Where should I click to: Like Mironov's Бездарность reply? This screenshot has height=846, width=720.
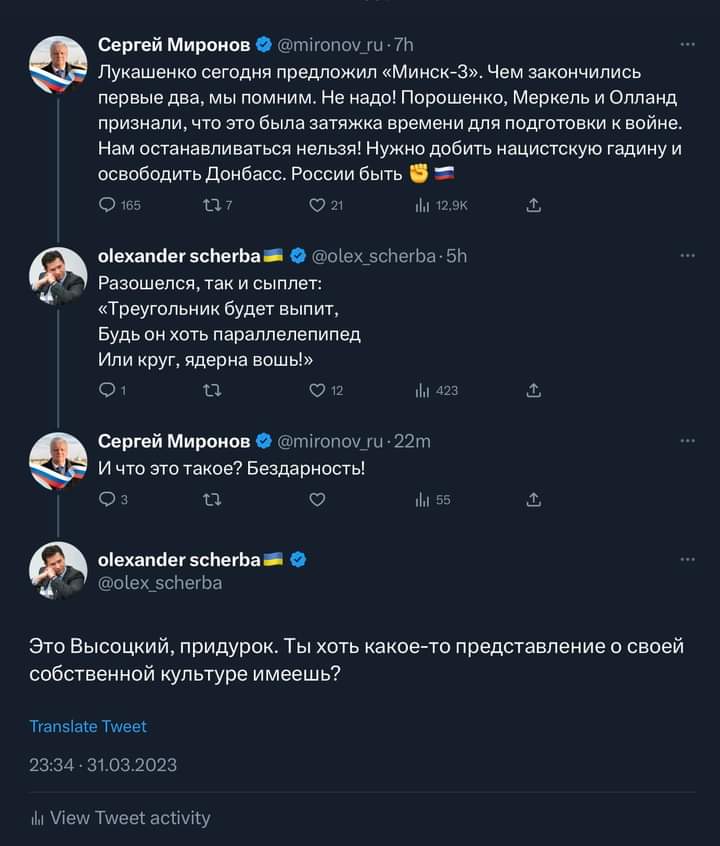tap(317, 500)
